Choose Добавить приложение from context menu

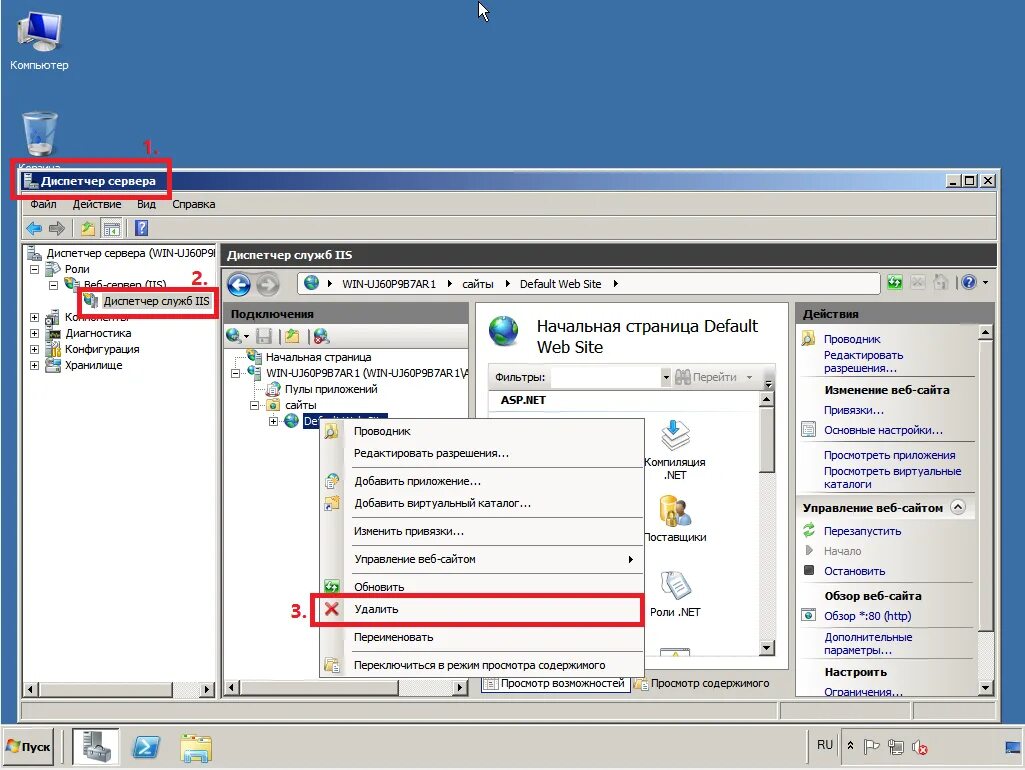click(481, 481)
